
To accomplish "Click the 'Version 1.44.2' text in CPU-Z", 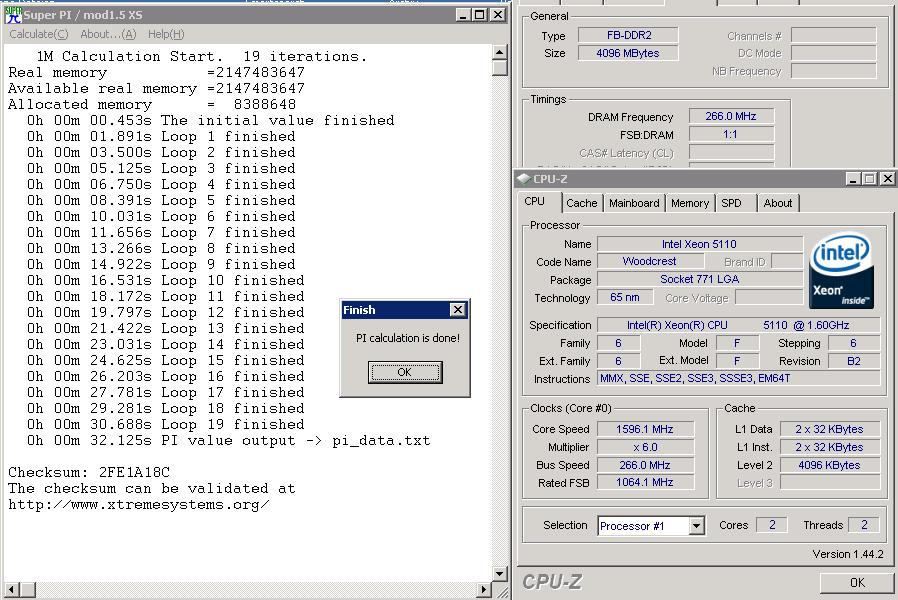I will point(848,554).
